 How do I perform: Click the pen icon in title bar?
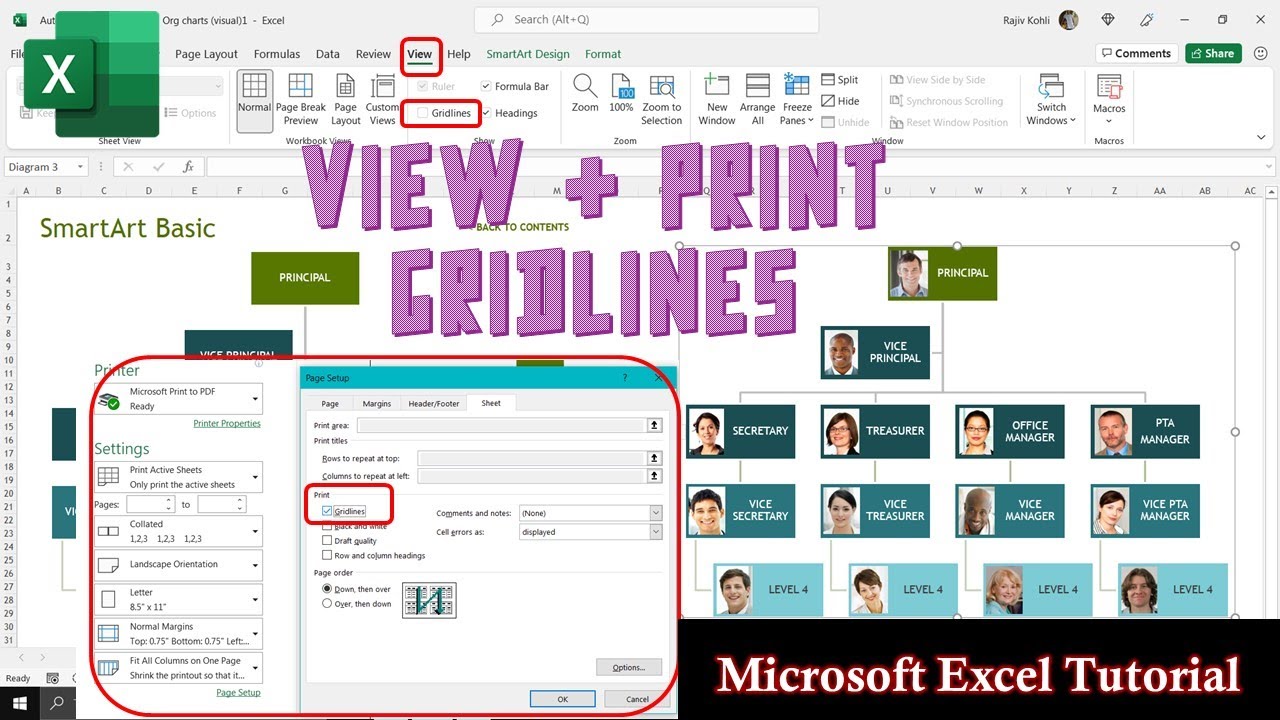click(1147, 20)
